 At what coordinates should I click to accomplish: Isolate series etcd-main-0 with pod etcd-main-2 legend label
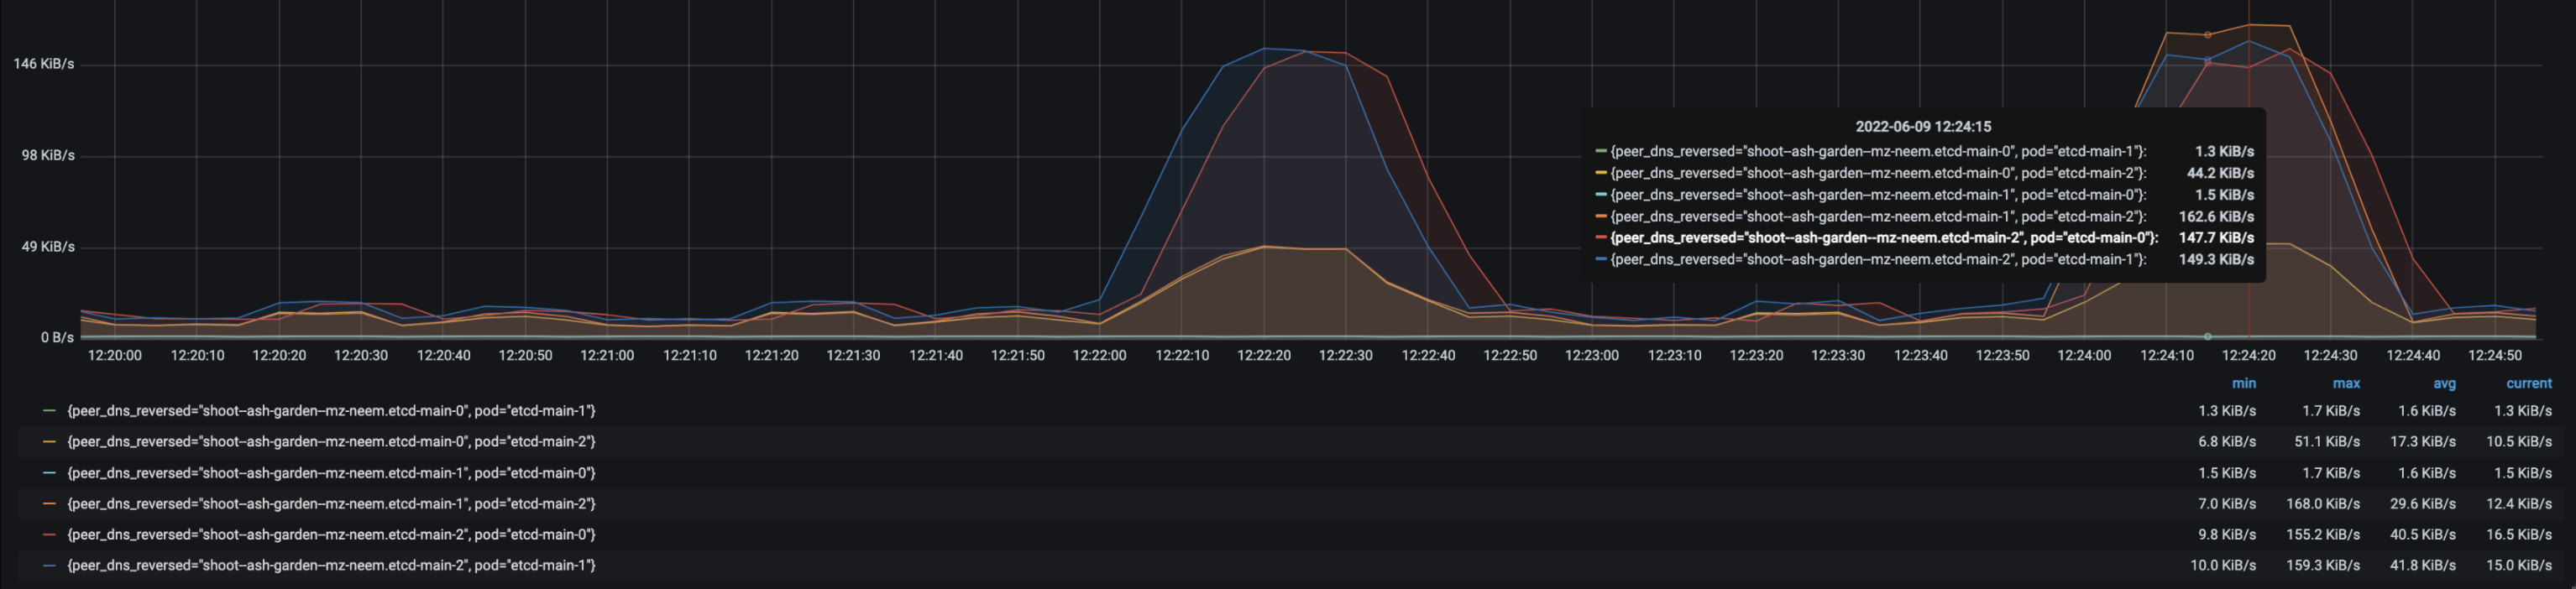click(331, 442)
